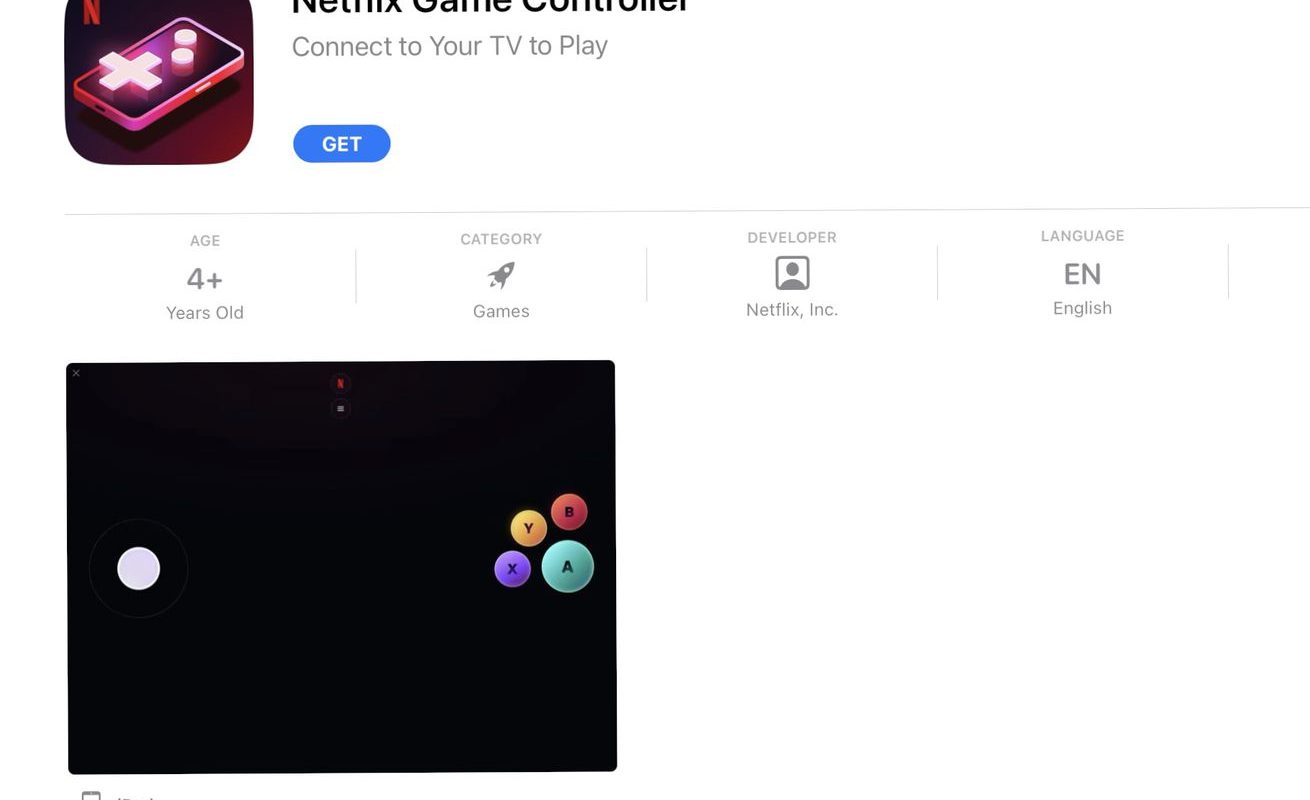Click the white joystick thumb knob
The image size is (1310, 800).
coord(139,568)
